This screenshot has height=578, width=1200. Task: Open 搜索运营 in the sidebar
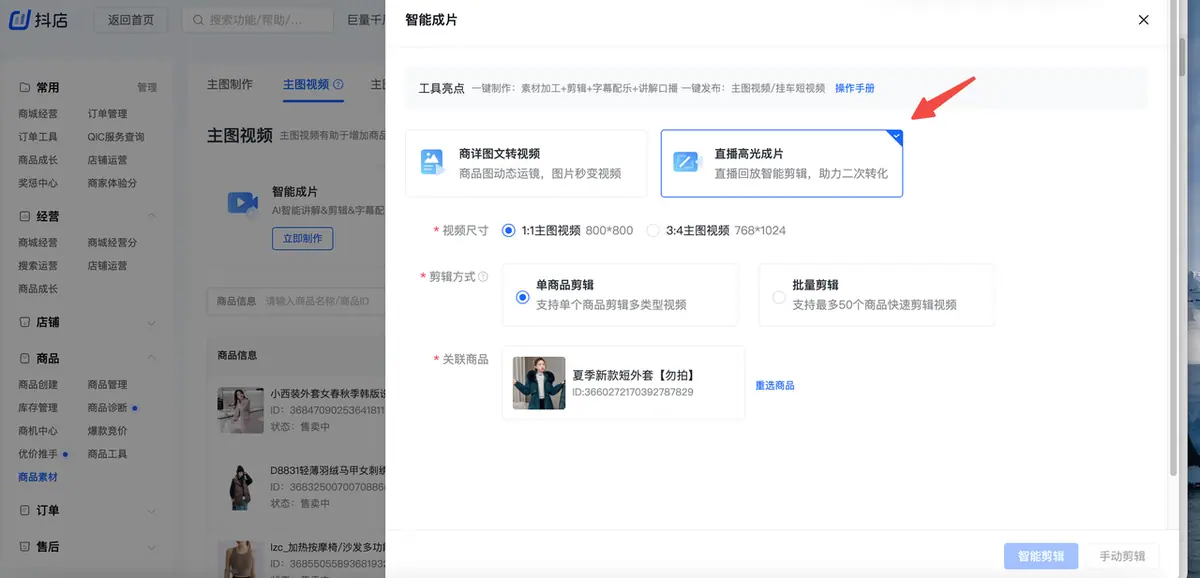(x=38, y=266)
